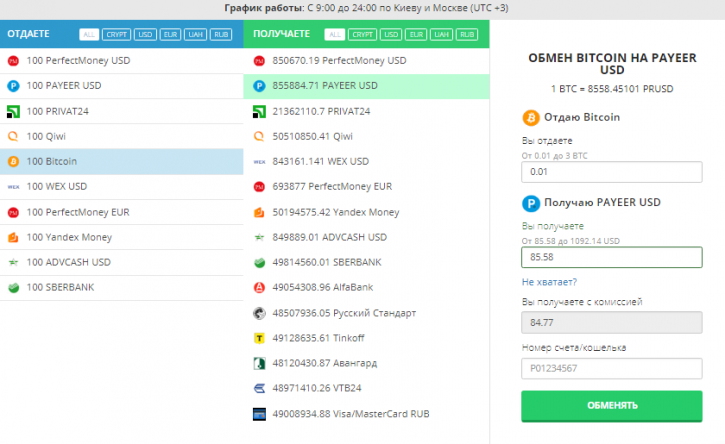The width and height of the screenshot is (725, 444).
Task: Pick 843161.141 WEX USD to receive
Action: [x=366, y=161]
